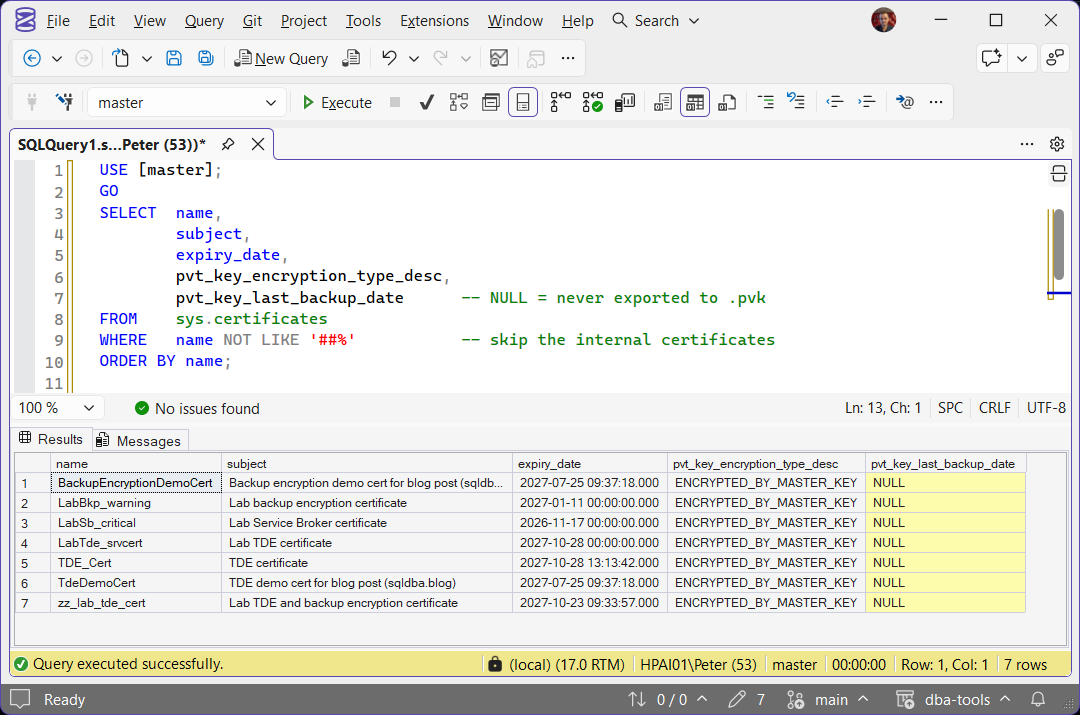This screenshot has width=1080, height=715.
Task: Pin the SQLQuery1 tab
Action: tap(228, 144)
